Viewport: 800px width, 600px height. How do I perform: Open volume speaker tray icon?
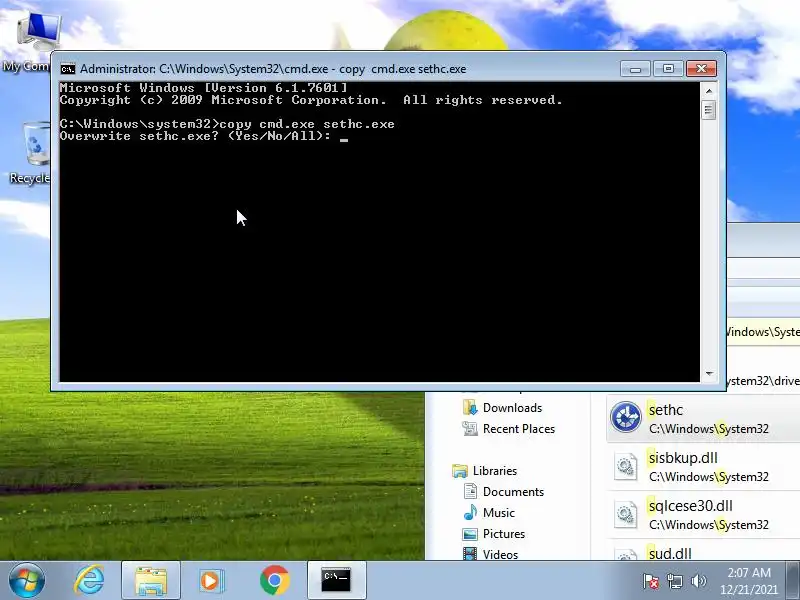[698, 581]
